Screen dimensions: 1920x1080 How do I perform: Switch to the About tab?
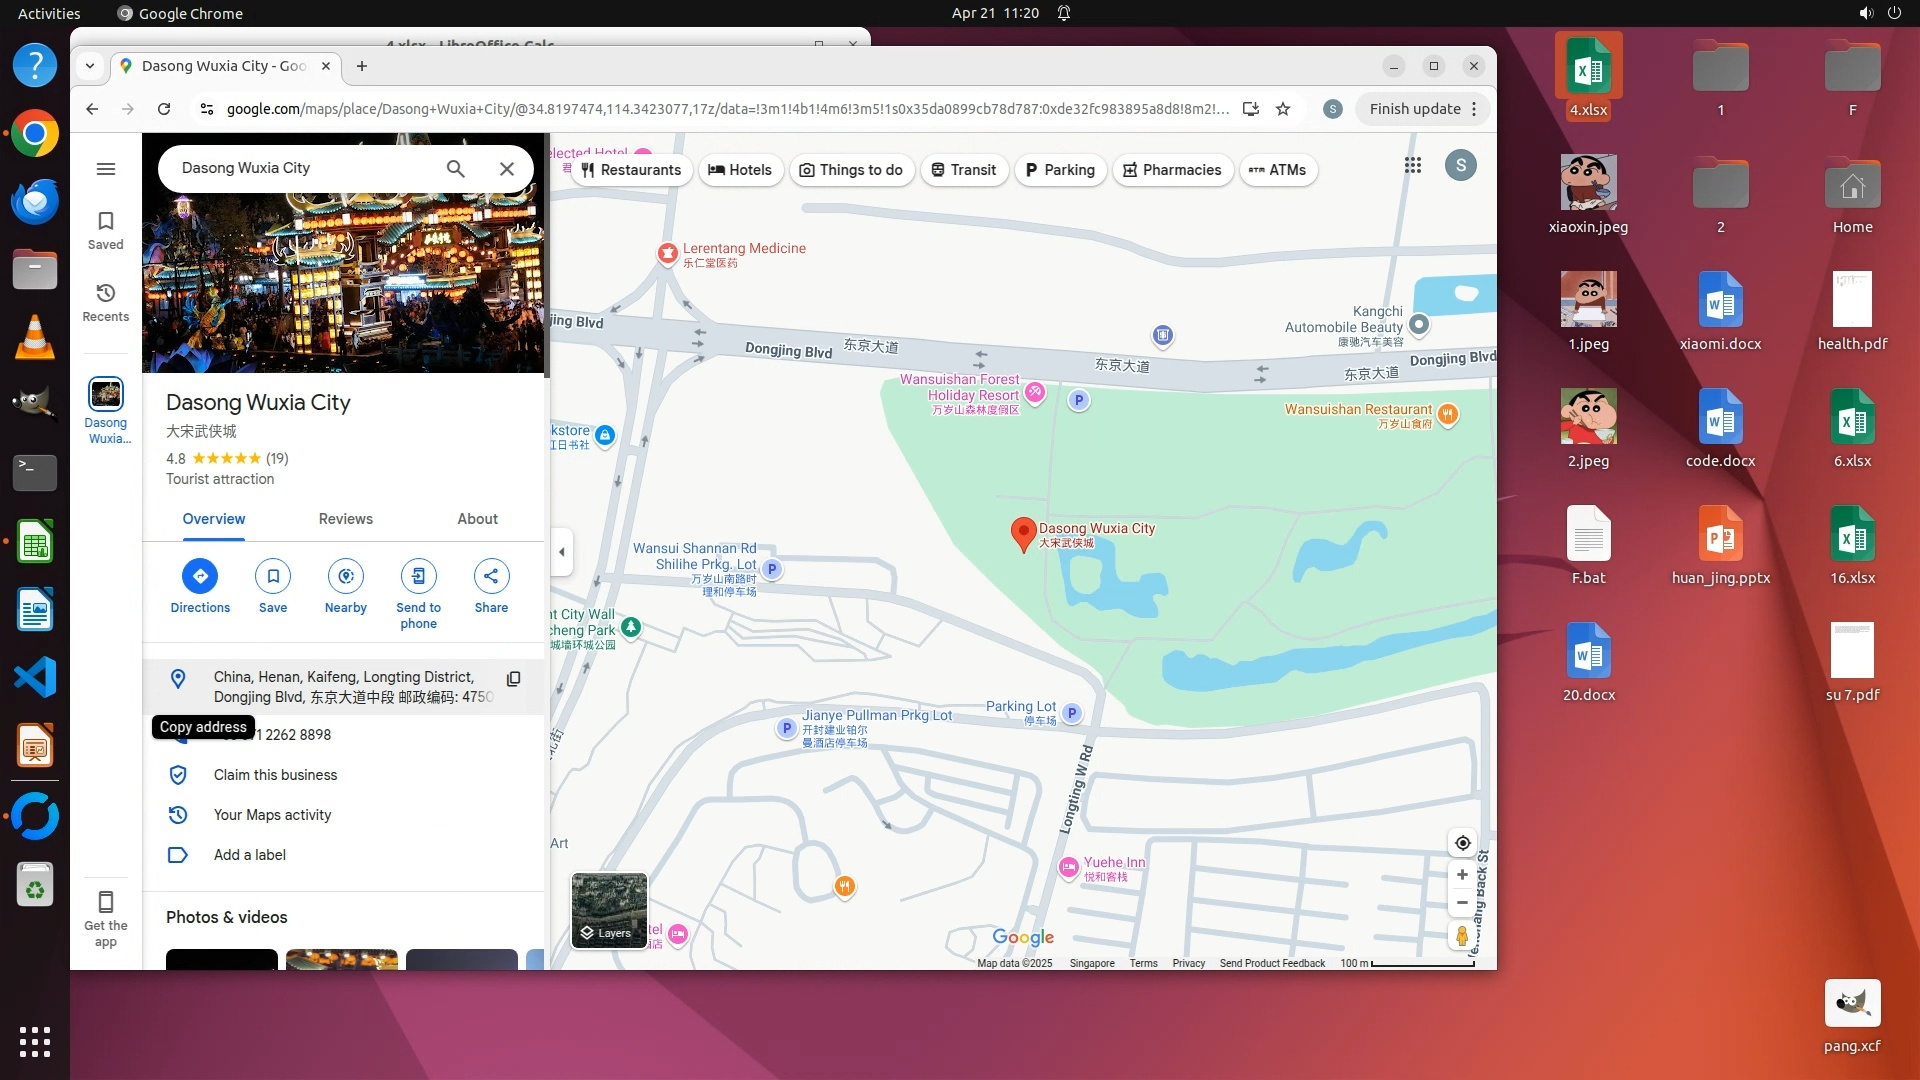[x=477, y=519]
